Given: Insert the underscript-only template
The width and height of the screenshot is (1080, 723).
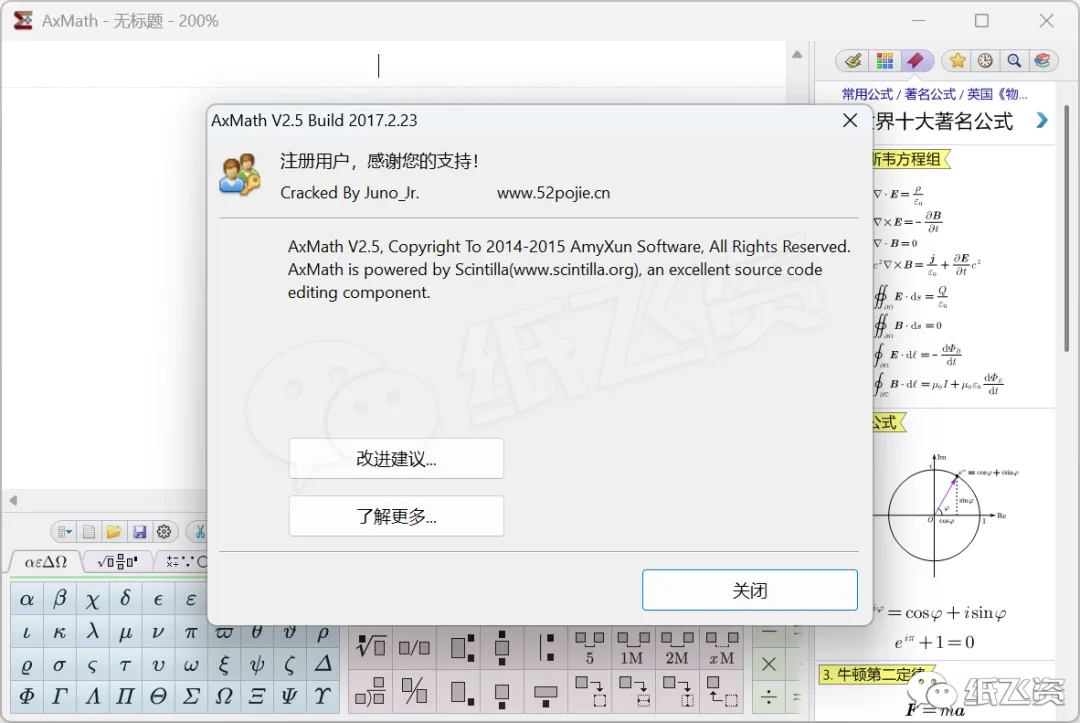Looking at the screenshot, I should click(502, 691).
